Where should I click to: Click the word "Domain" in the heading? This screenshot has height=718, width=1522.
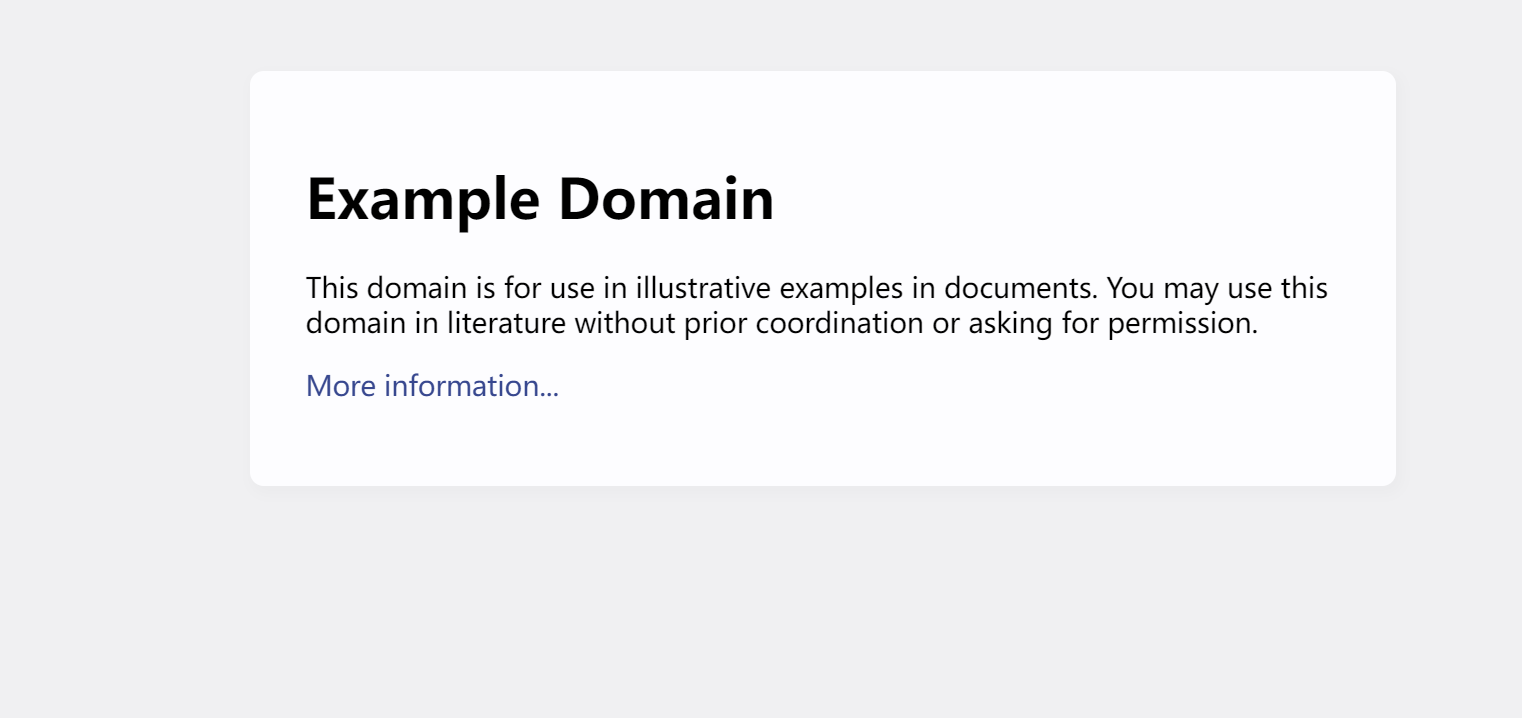click(666, 198)
